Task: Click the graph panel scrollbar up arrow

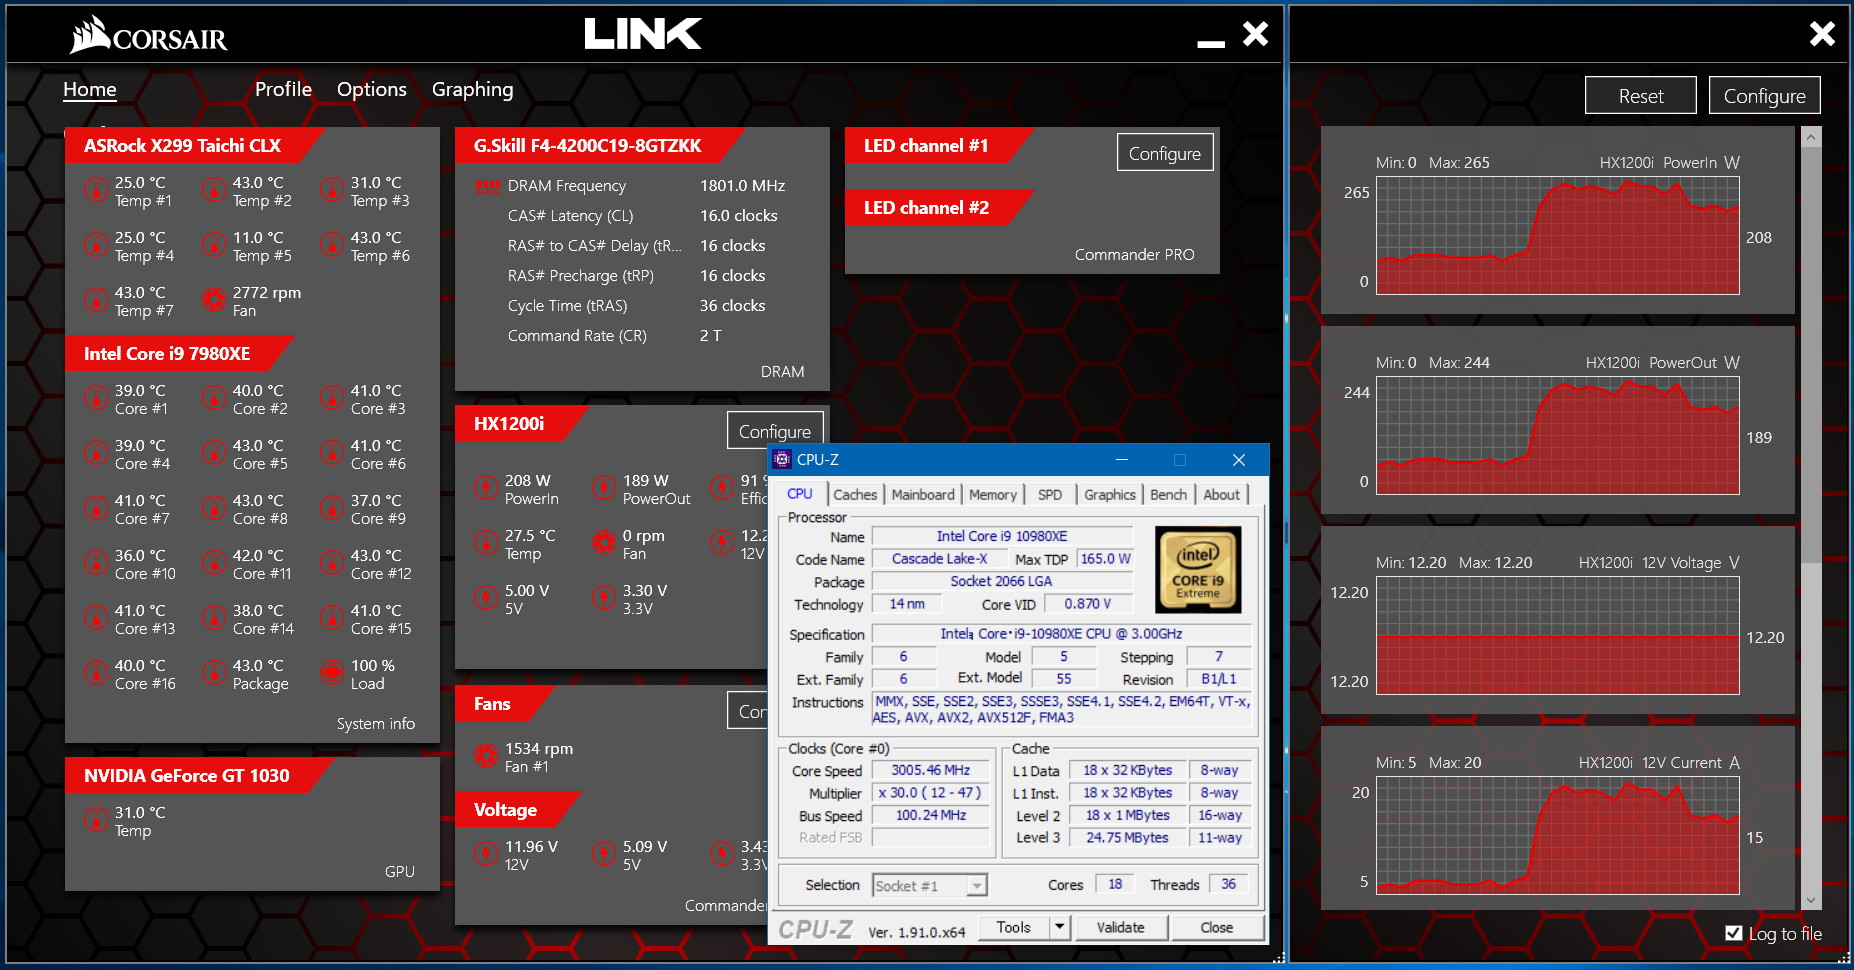Action: point(1811,136)
